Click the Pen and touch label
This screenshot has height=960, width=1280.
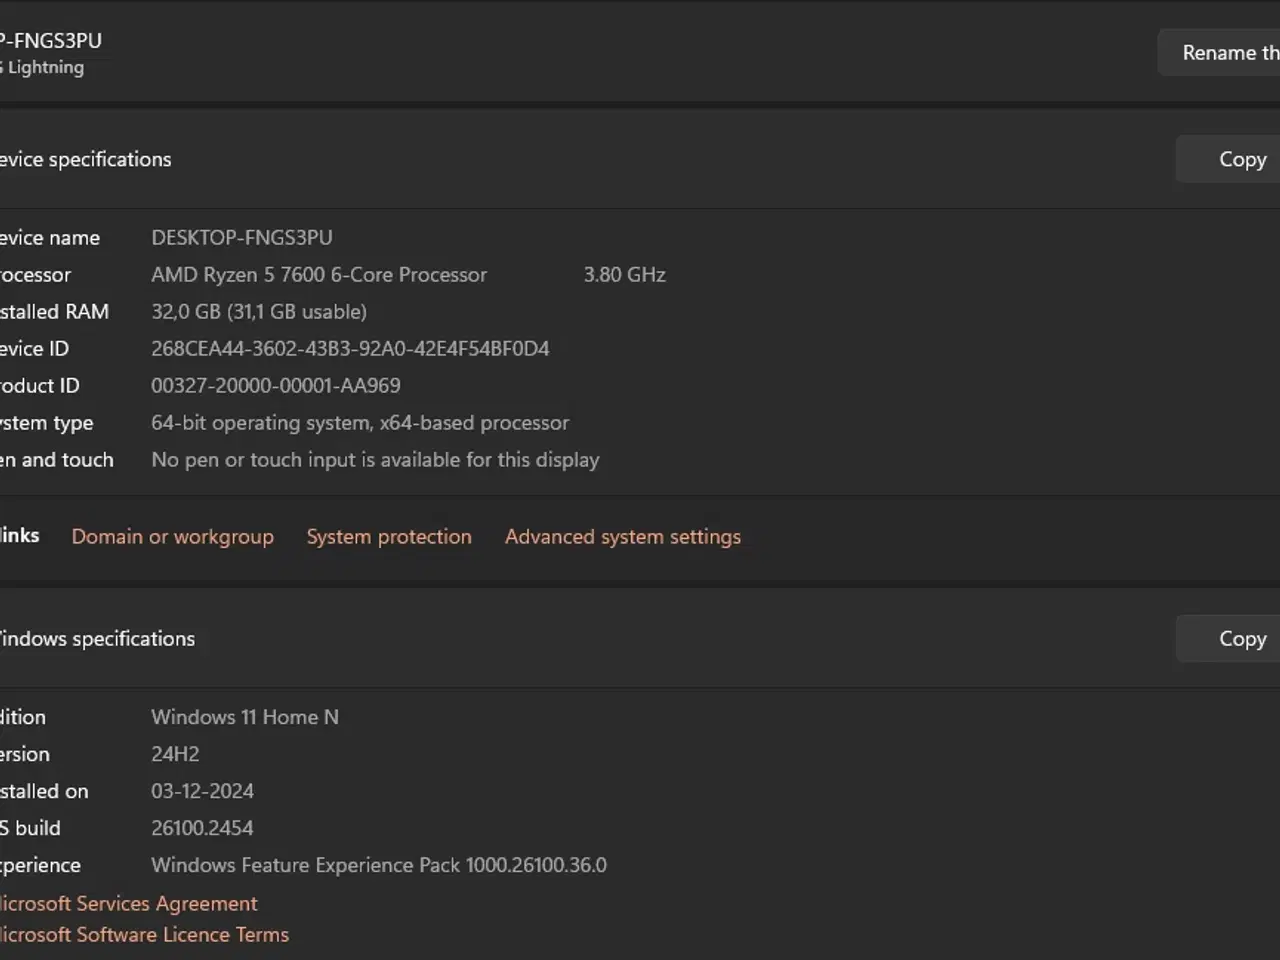[56, 460]
